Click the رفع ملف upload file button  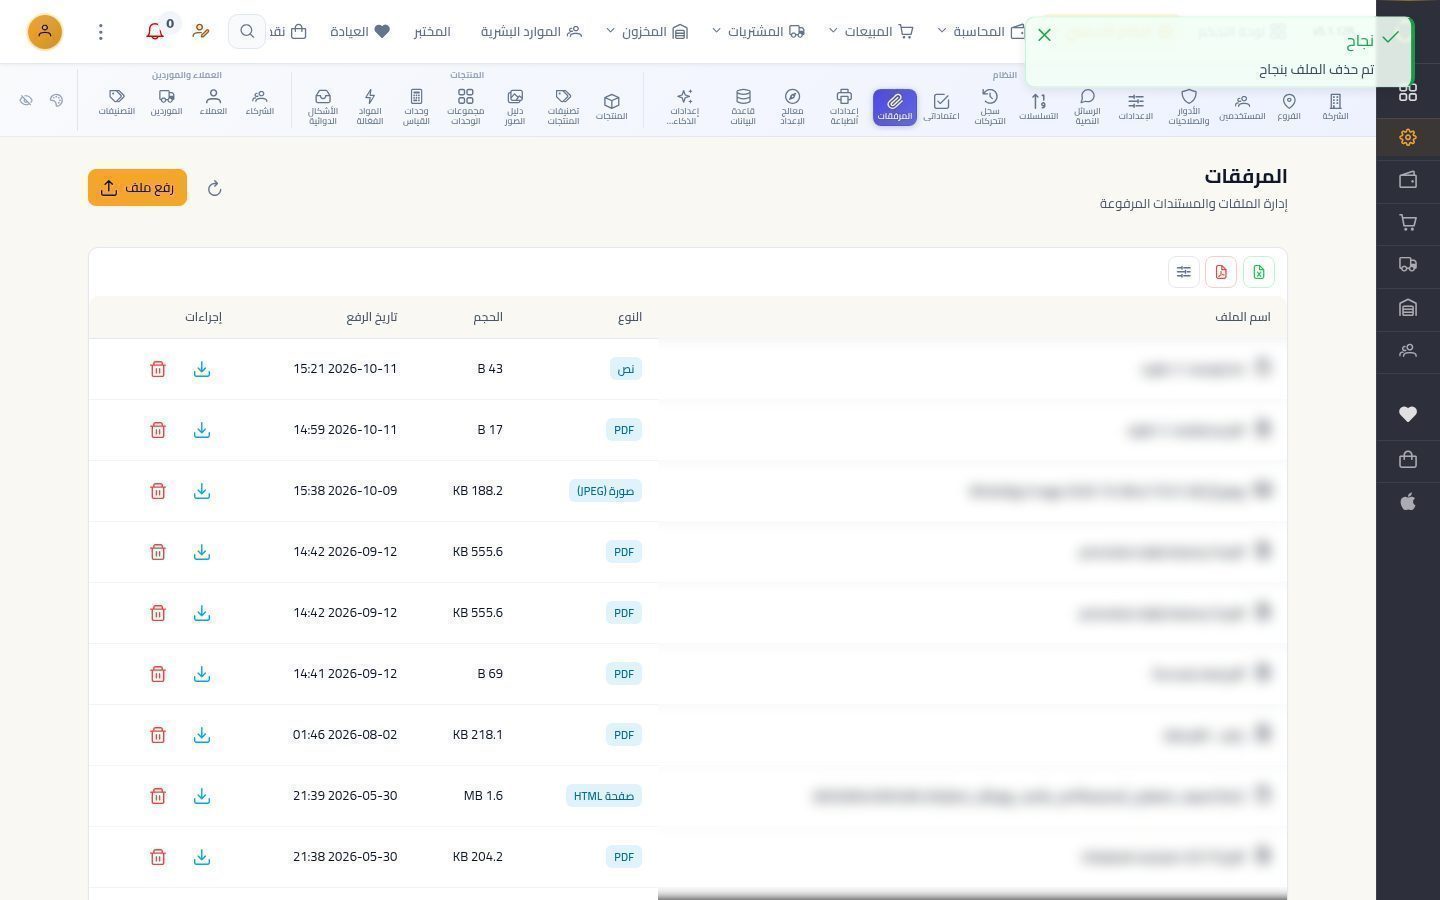[138, 188]
